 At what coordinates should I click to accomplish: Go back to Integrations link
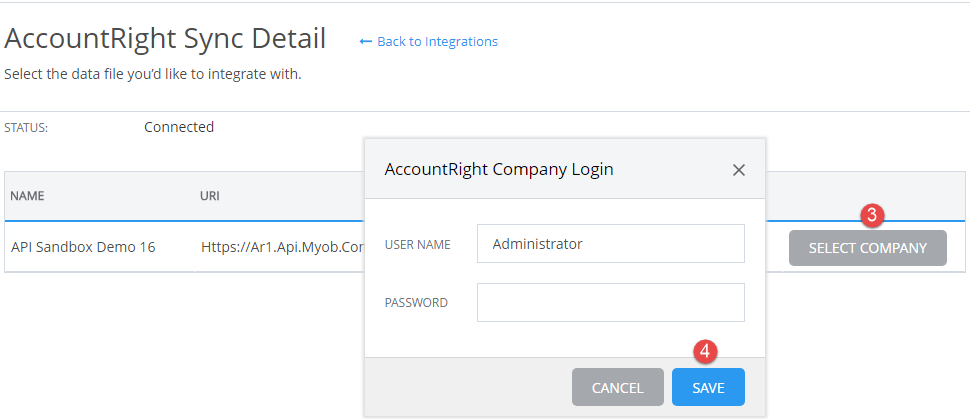(x=428, y=41)
